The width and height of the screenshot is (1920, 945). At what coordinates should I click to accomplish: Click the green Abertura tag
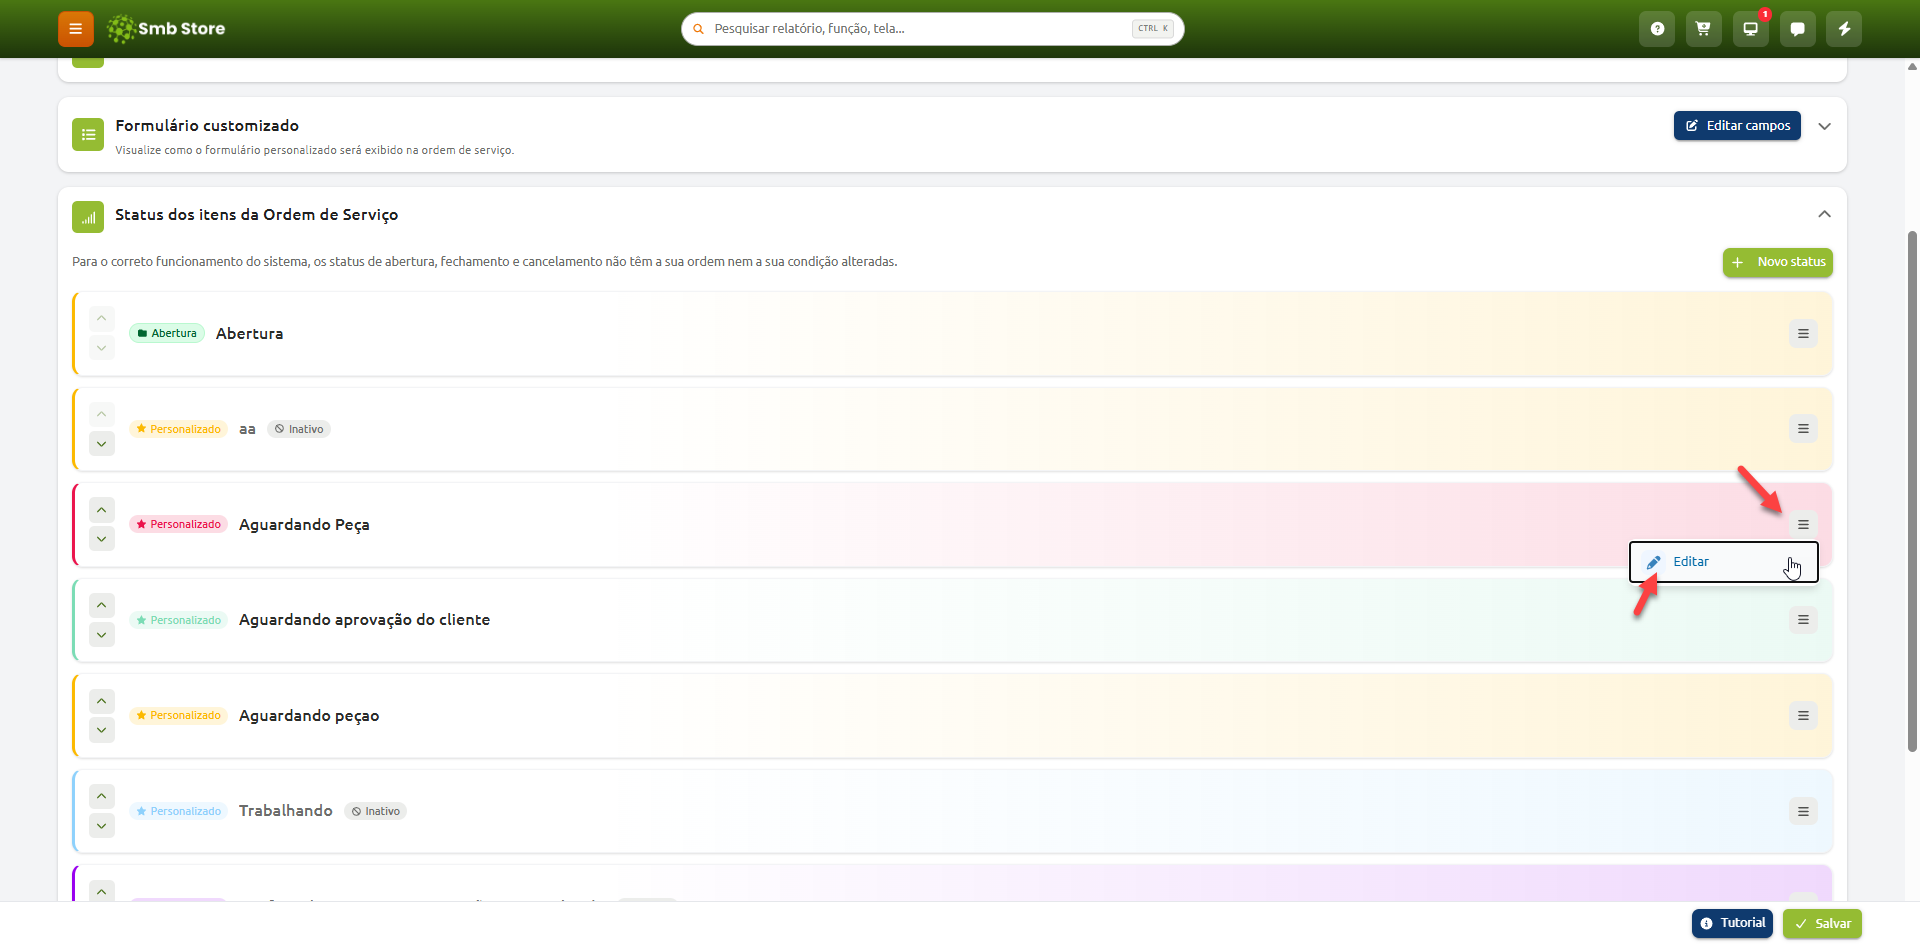click(x=167, y=334)
